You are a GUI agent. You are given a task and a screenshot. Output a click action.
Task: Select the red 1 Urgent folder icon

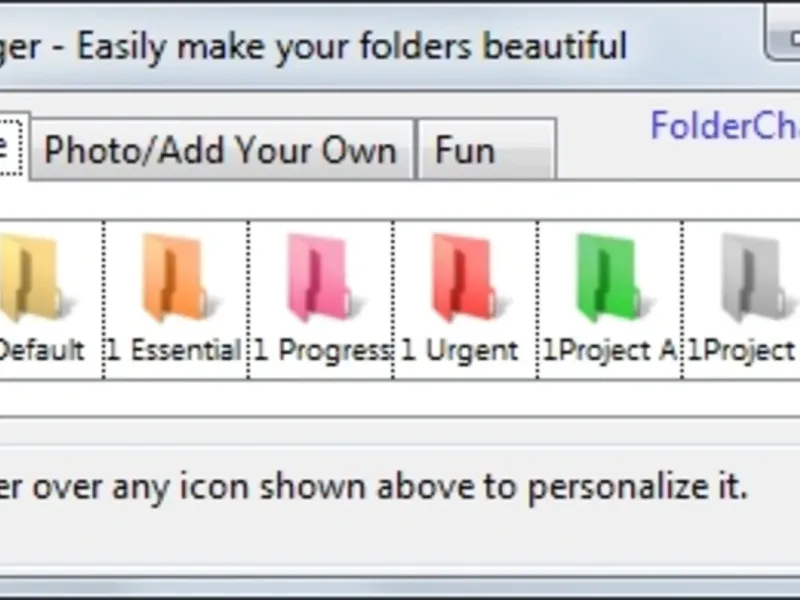462,278
